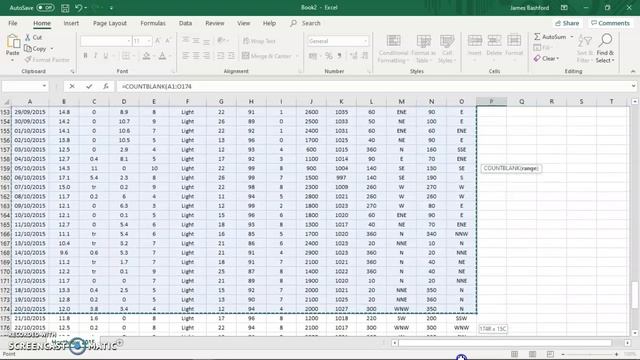This screenshot has width=640, height=360.
Task: Click the AutoSum sigma button
Action: (x=550, y=37)
